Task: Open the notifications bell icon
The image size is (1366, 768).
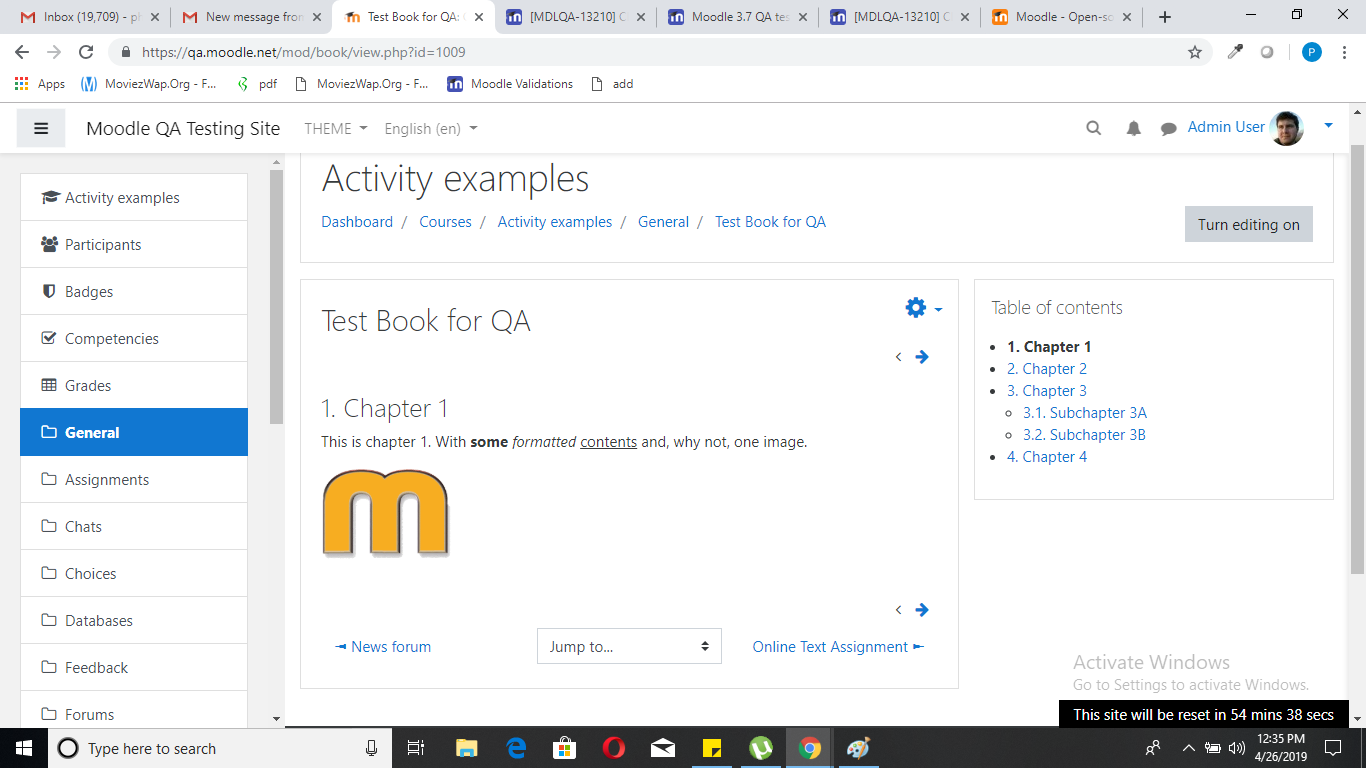Action: coord(1133,128)
